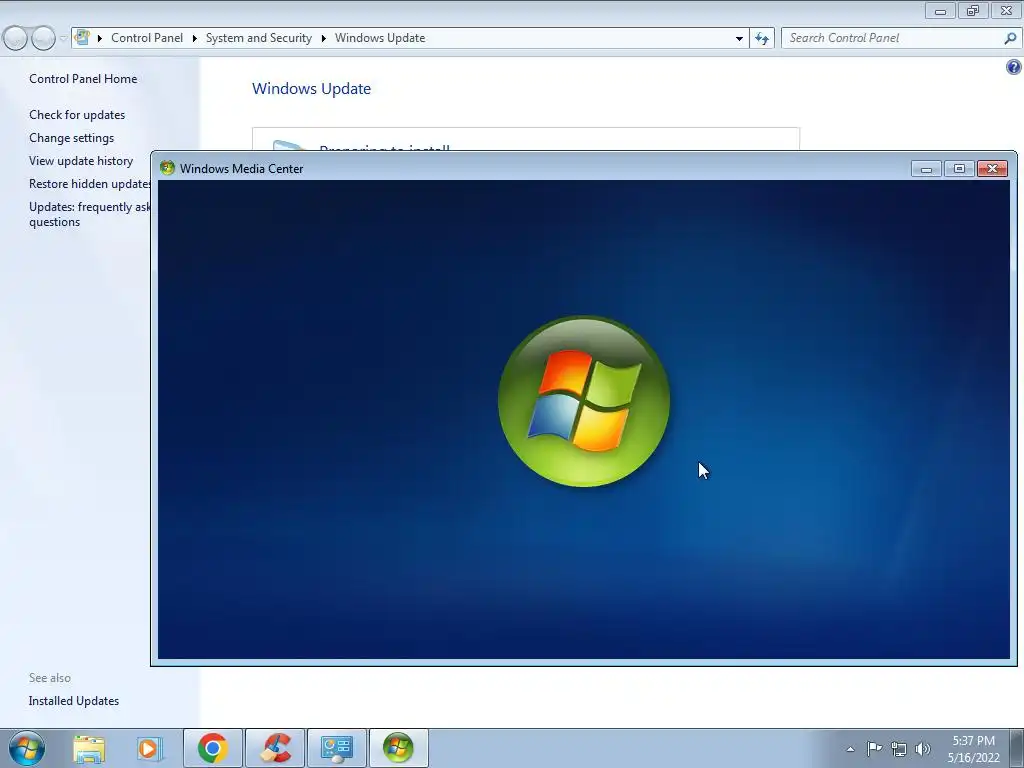Select Windows Update breadcrumb

point(380,38)
